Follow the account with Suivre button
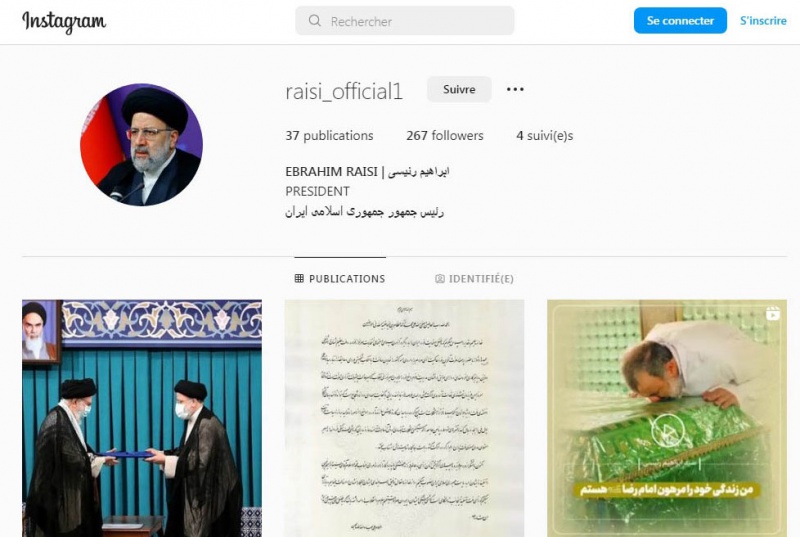This screenshot has height=537, width=800. [x=459, y=89]
